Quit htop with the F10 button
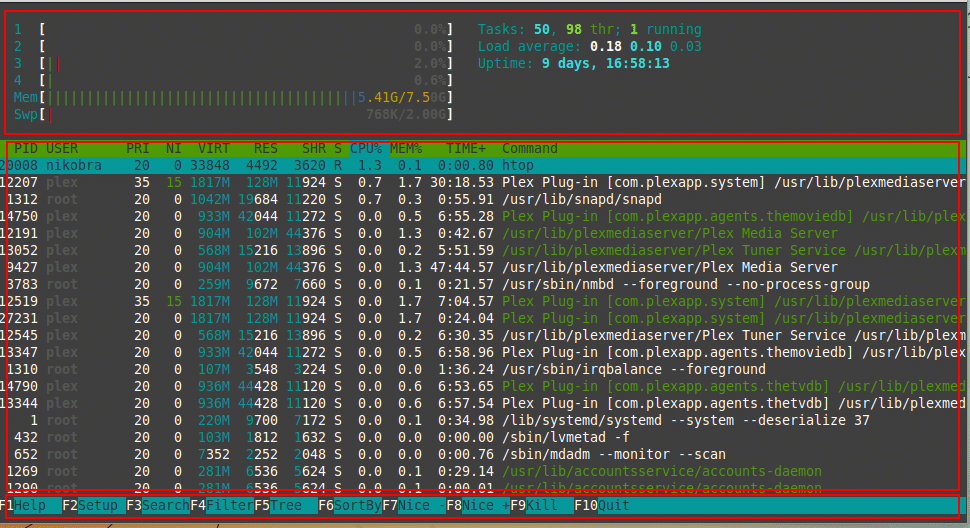Image resolution: width=970 pixels, height=528 pixels. point(601,505)
